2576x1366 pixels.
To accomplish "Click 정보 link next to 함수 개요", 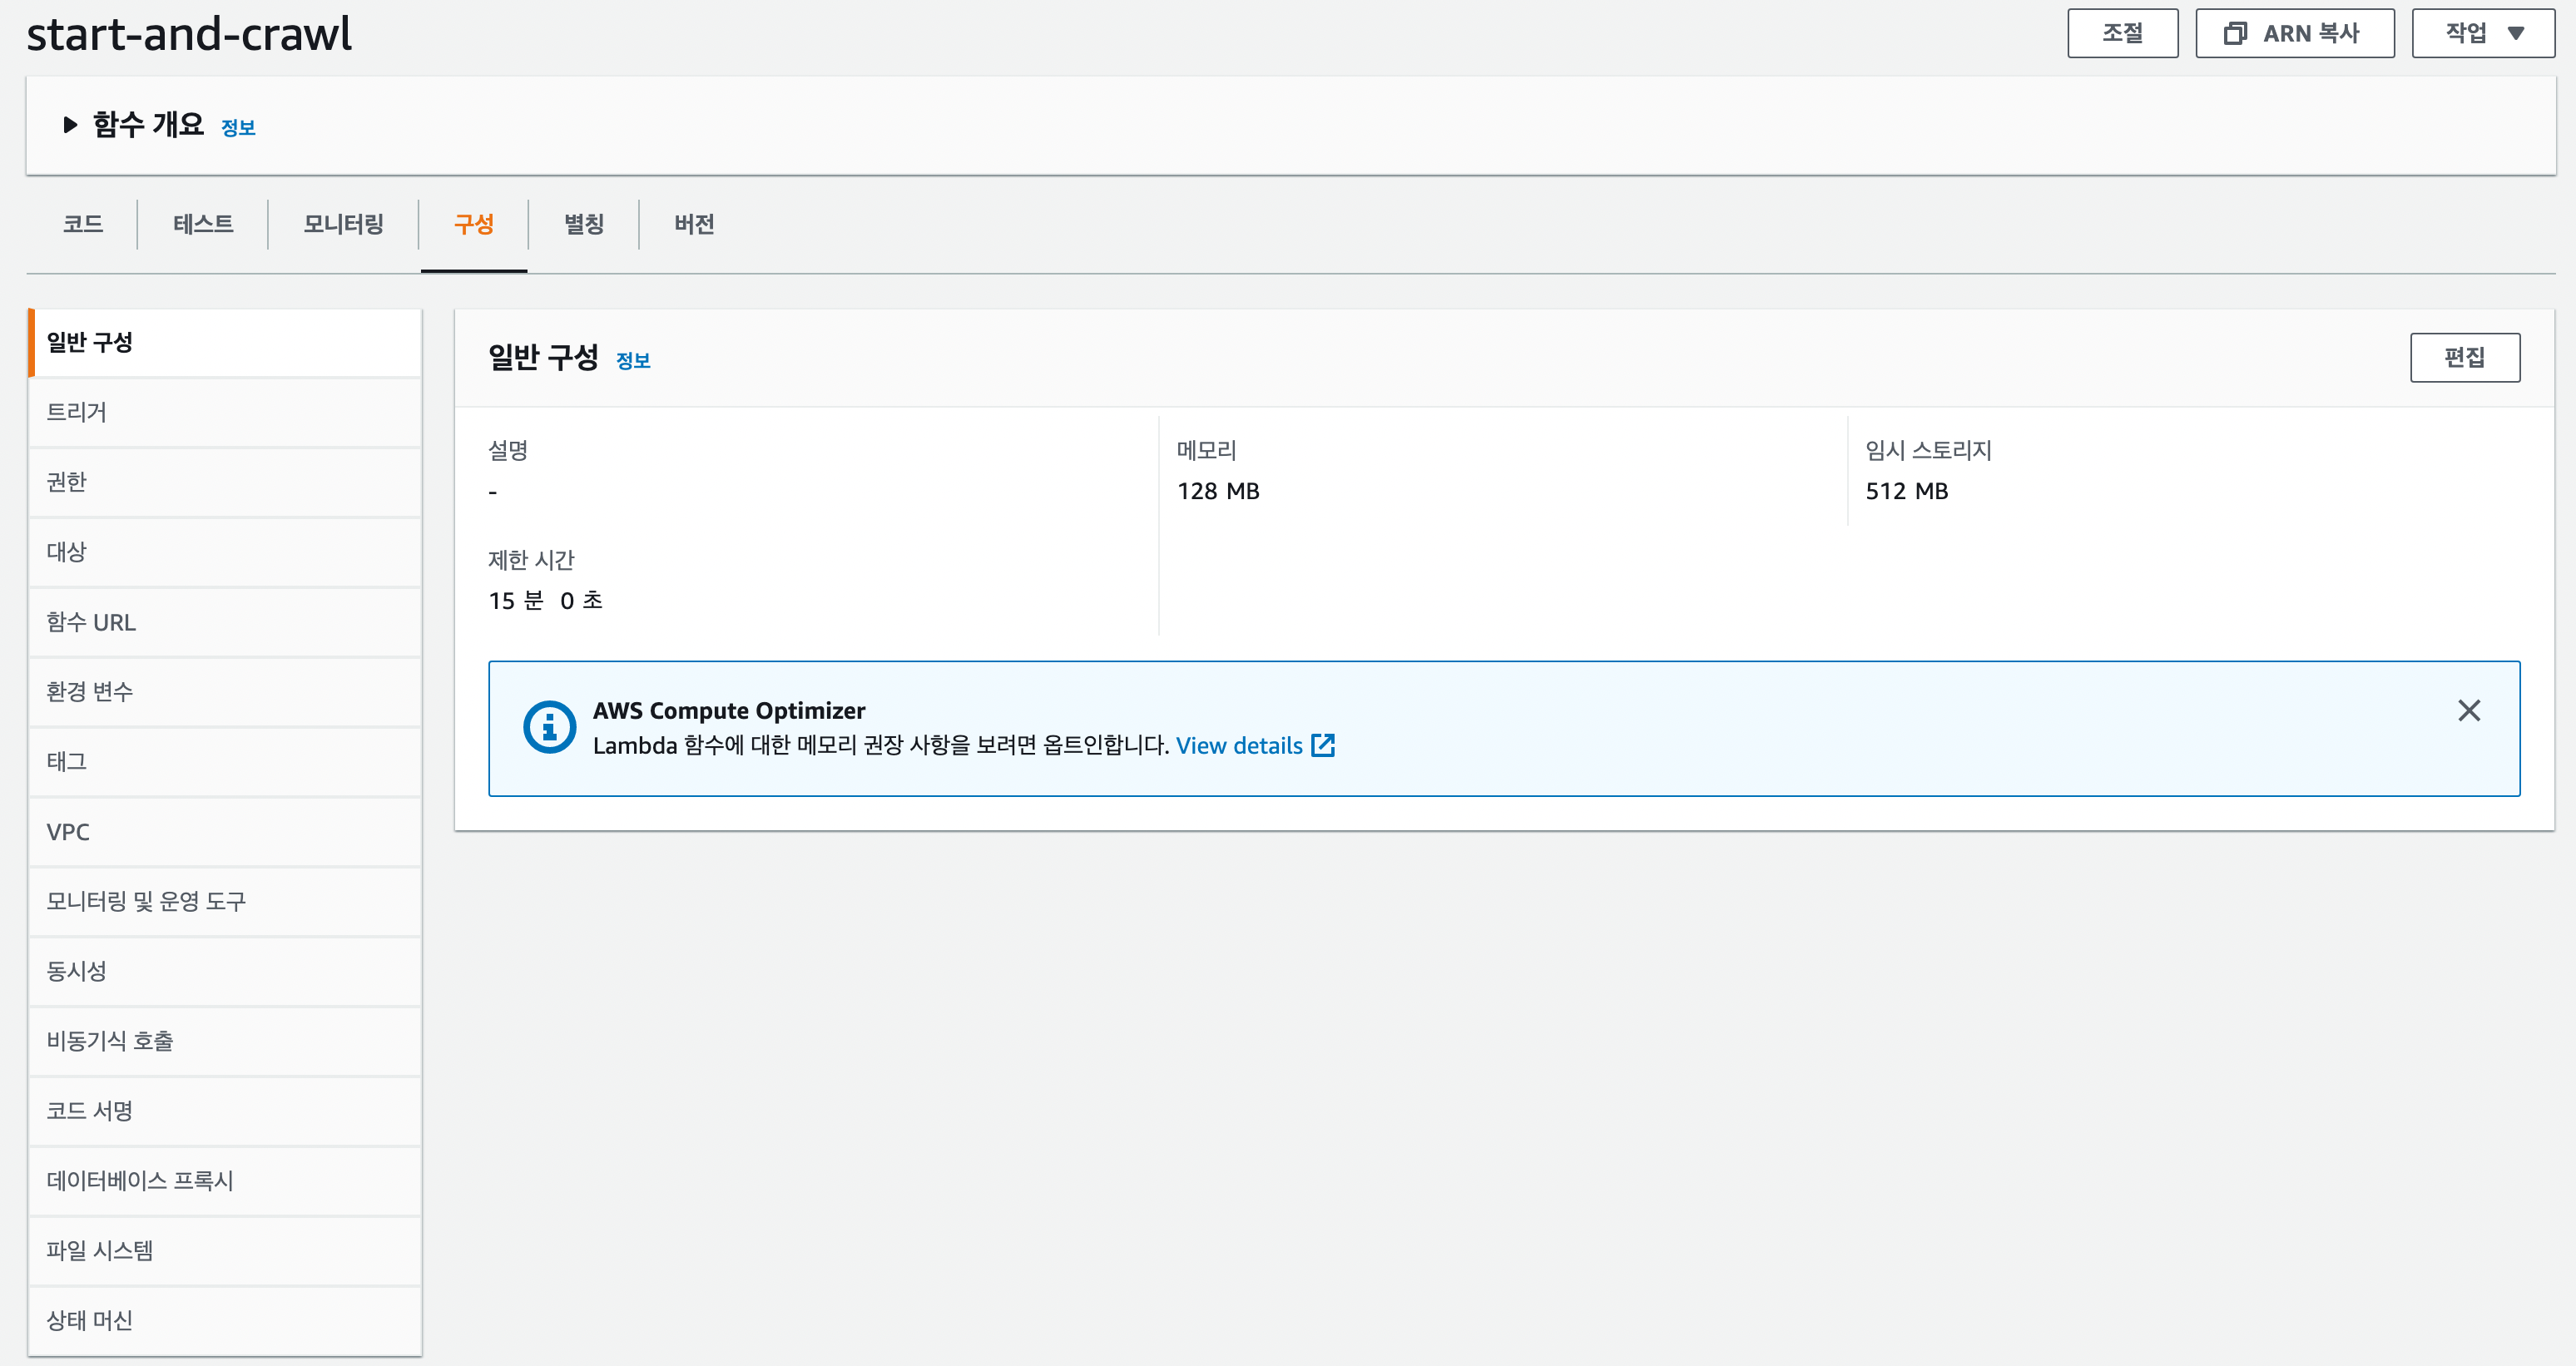I will coord(238,128).
